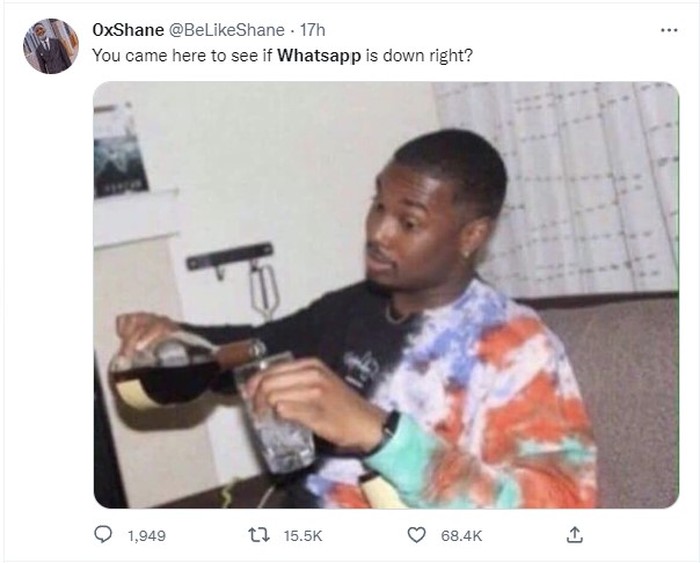Viewport: 700px width, 563px height.
Task: Click the 1,949 replies count
Action: pos(146,535)
